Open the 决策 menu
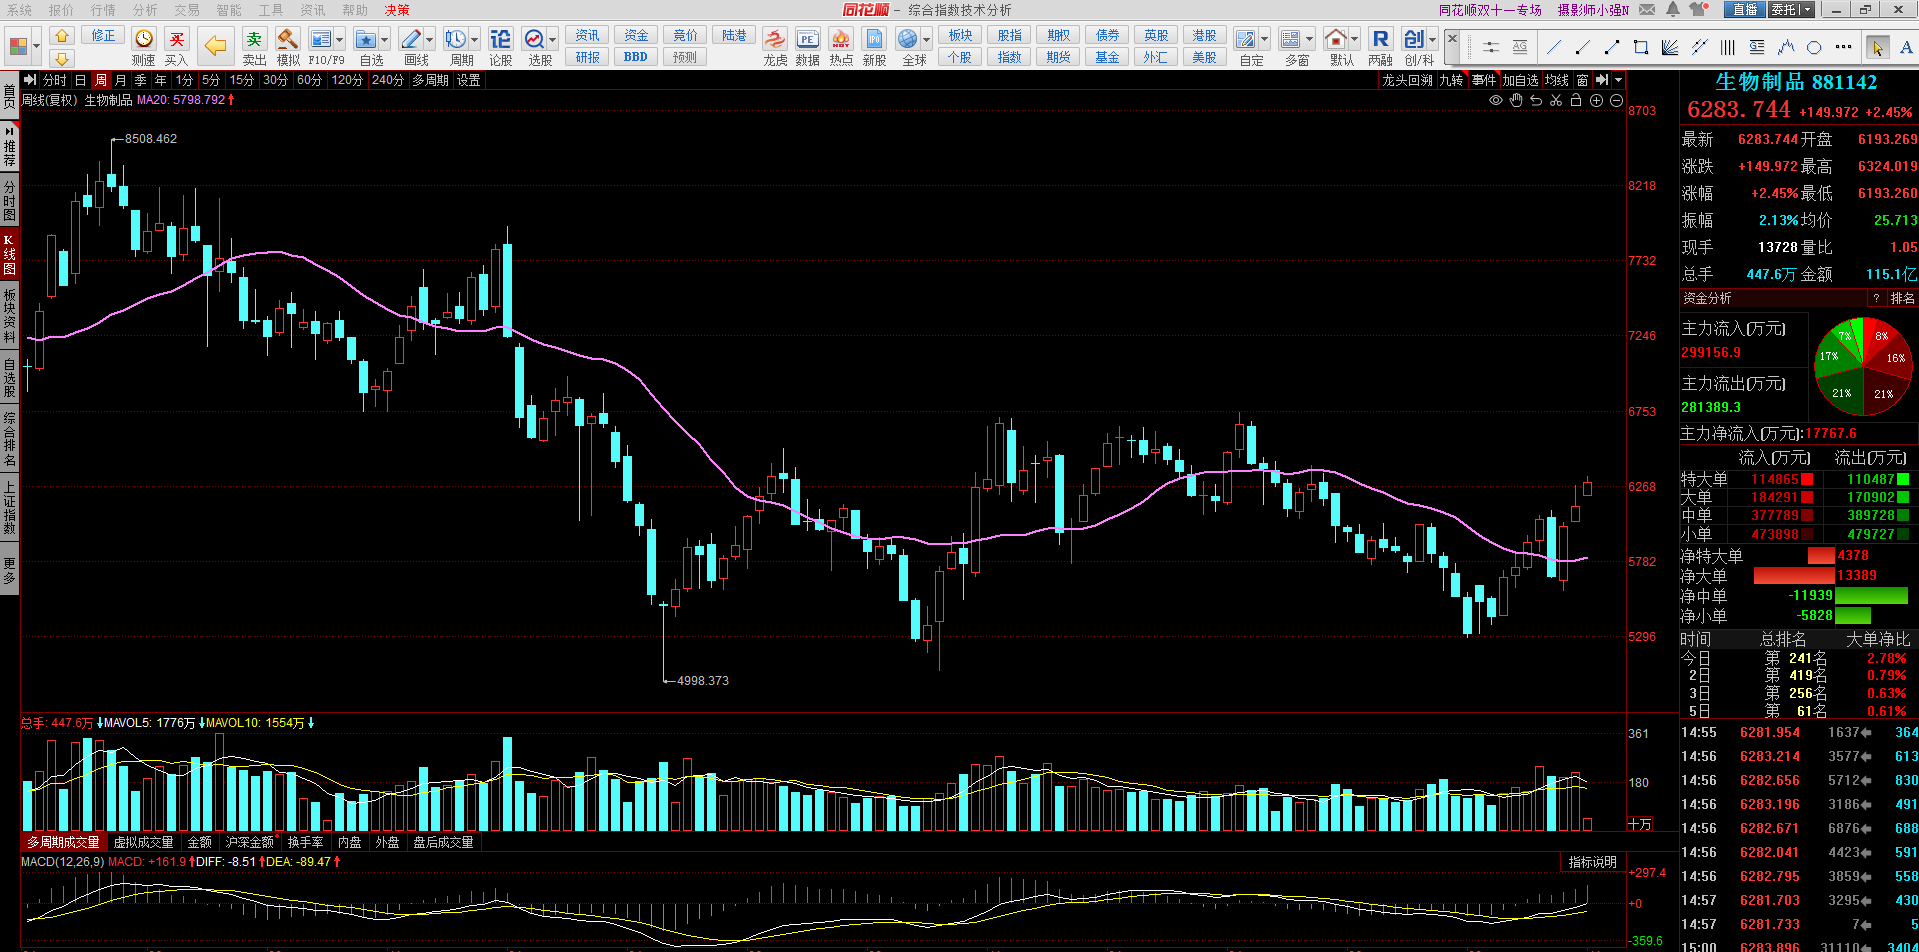 [x=397, y=10]
